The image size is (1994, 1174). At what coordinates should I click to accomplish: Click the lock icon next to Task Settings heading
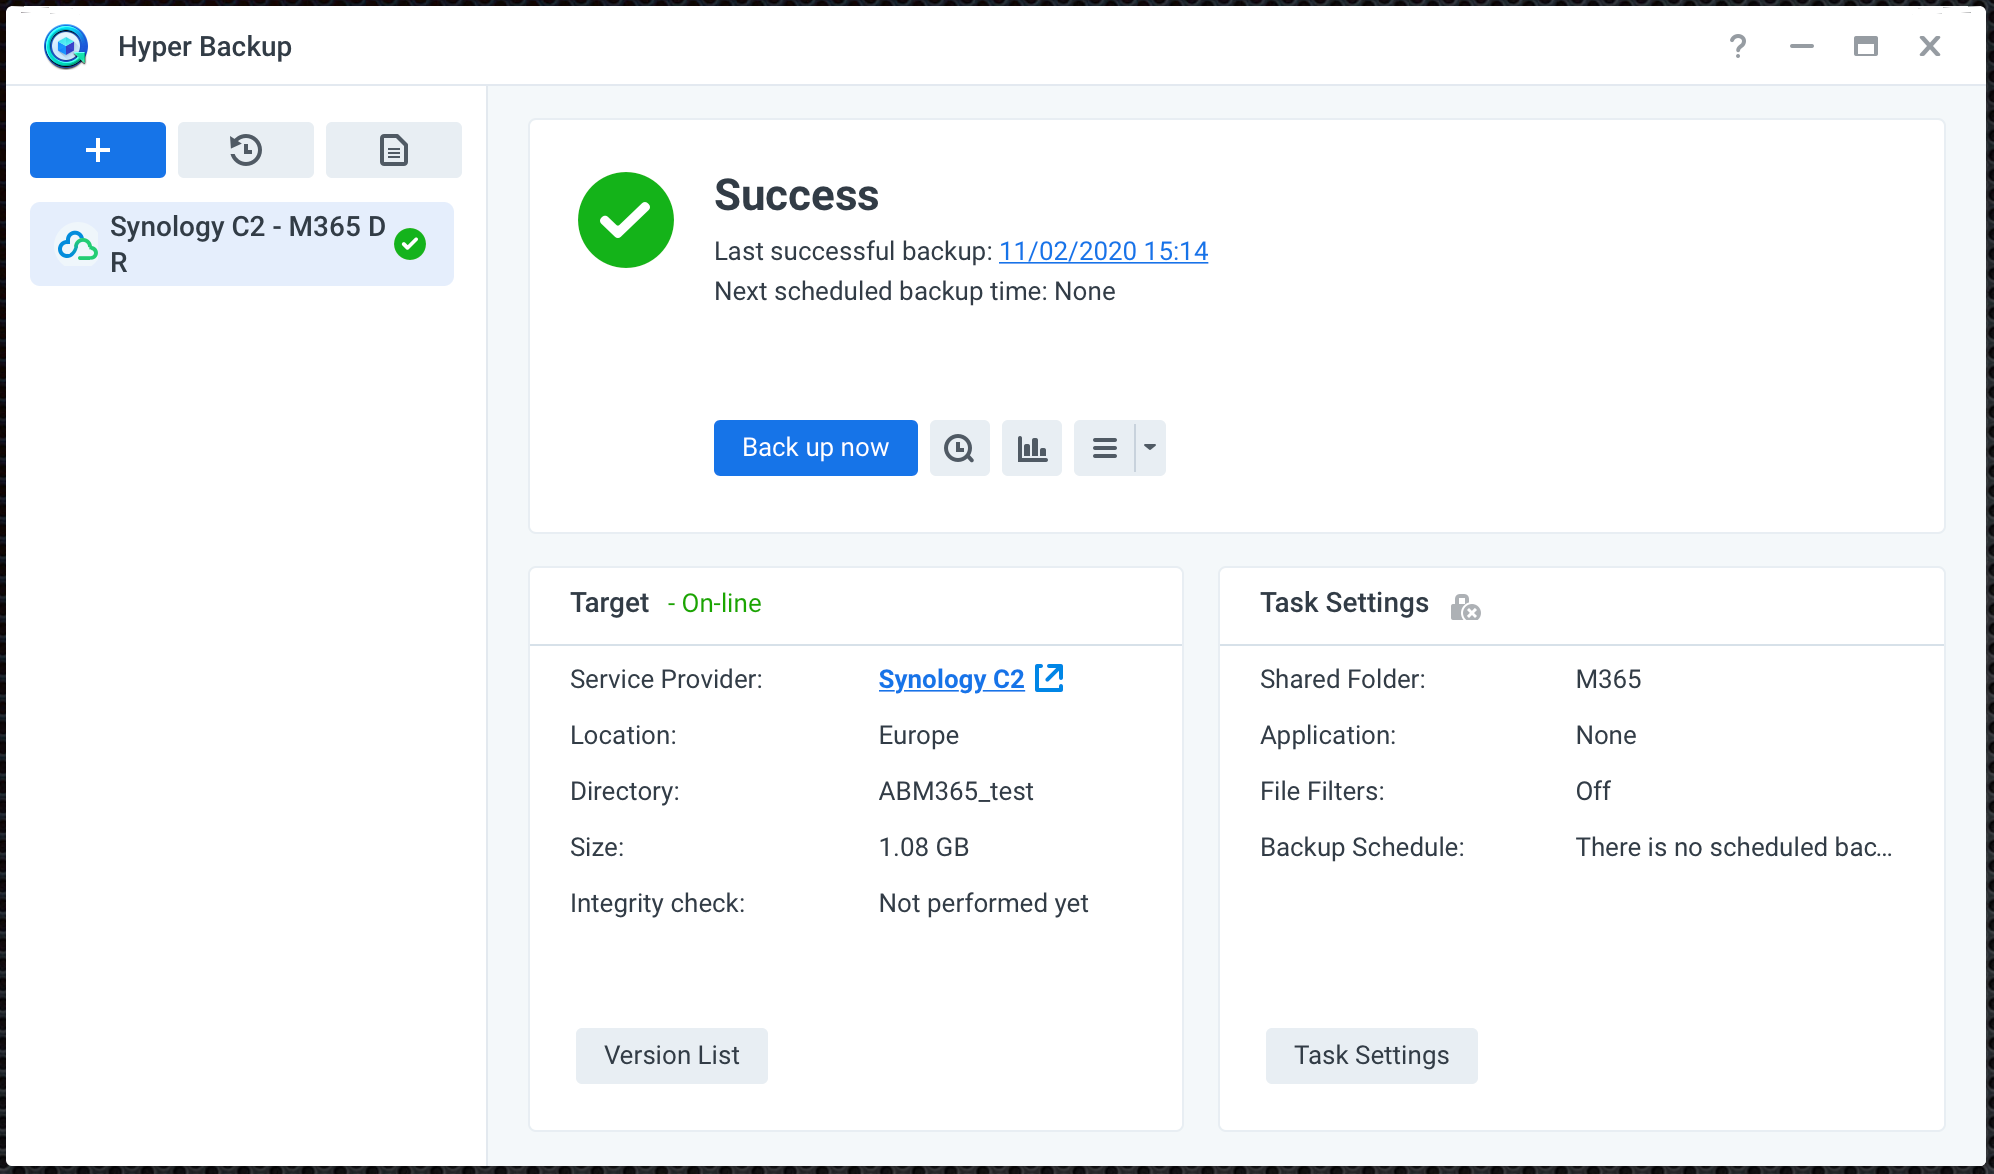click(x=1465, y=606)
